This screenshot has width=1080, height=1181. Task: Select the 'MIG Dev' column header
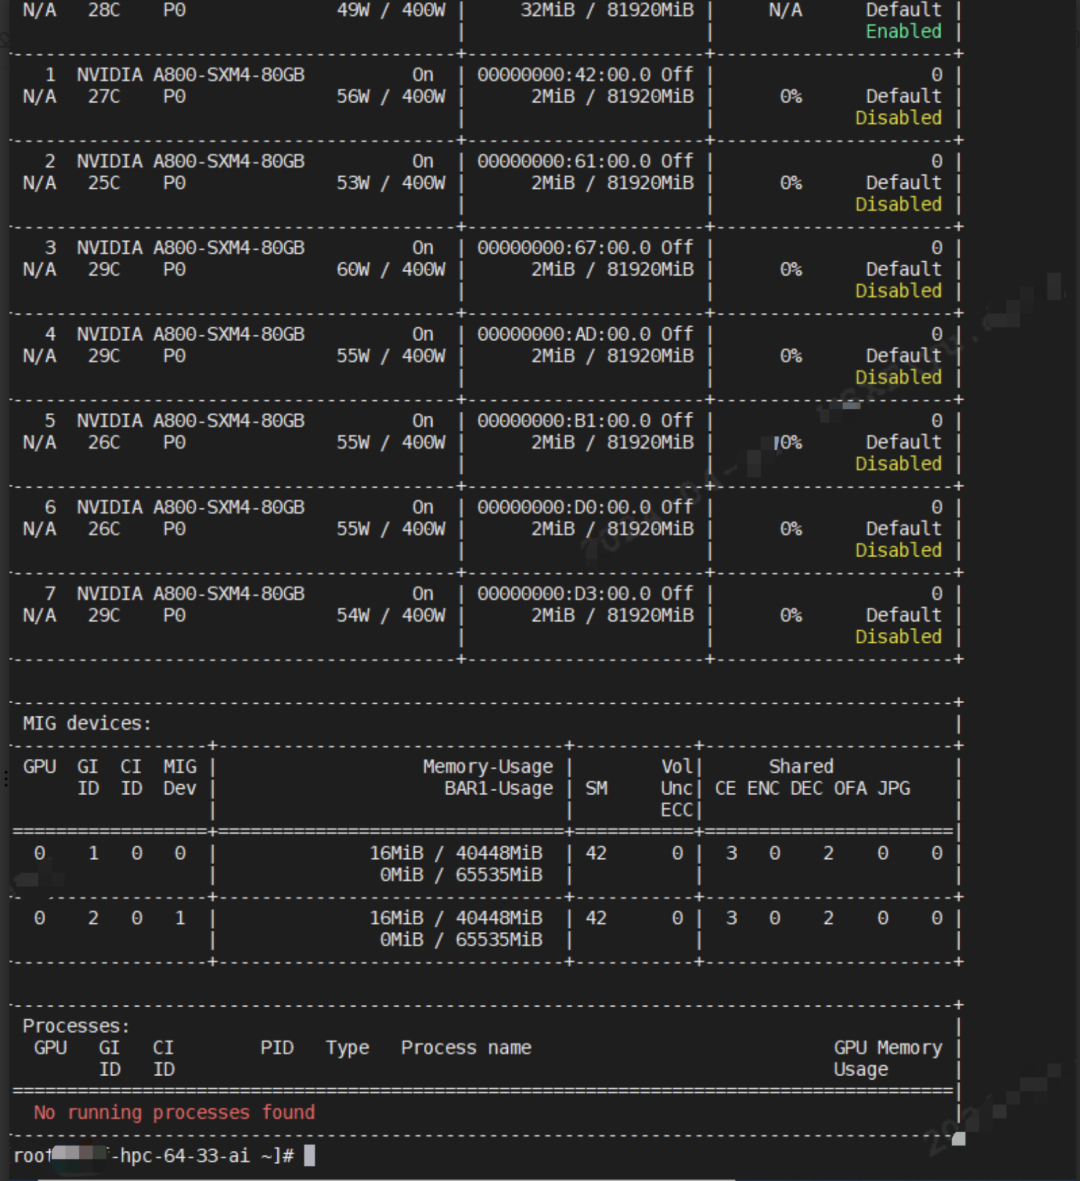(180, 778)
